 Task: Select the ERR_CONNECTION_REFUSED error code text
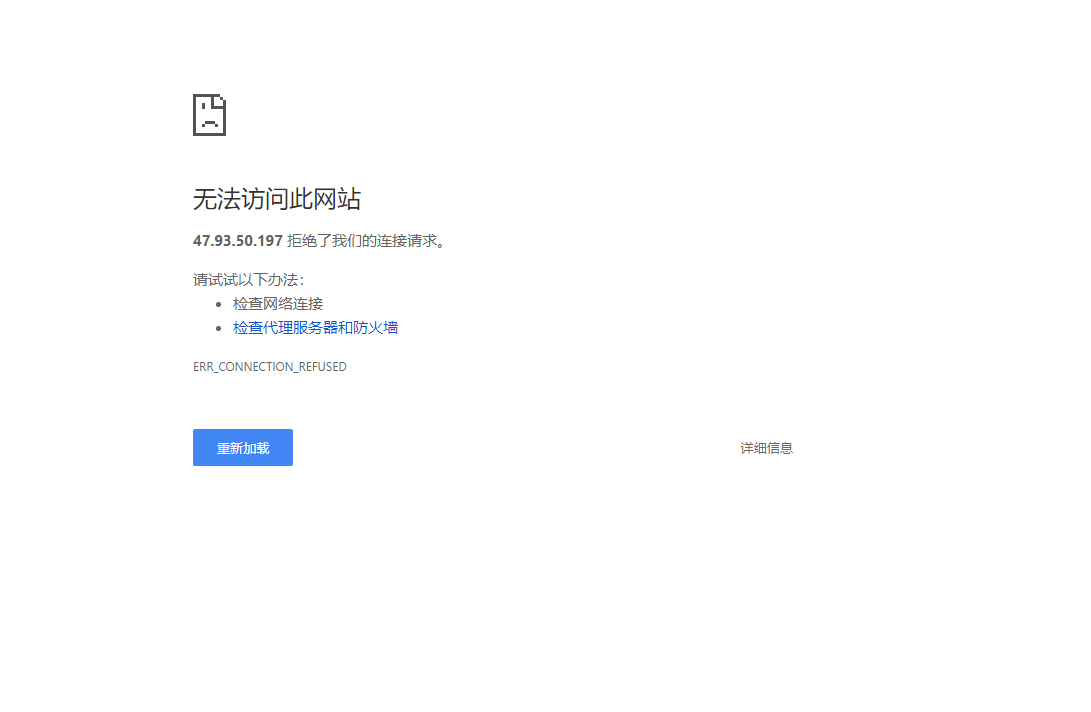coord(269,366)
